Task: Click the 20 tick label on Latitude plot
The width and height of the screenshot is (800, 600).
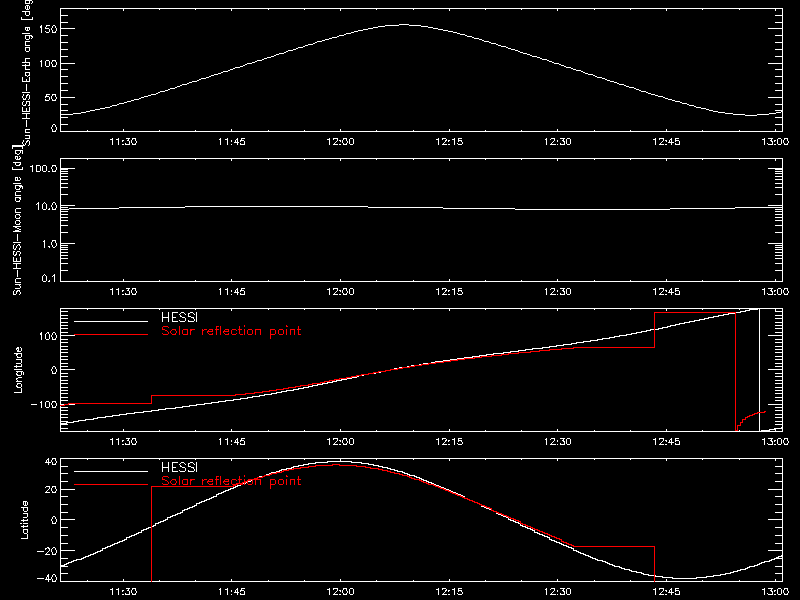Action: coord(51,490)
